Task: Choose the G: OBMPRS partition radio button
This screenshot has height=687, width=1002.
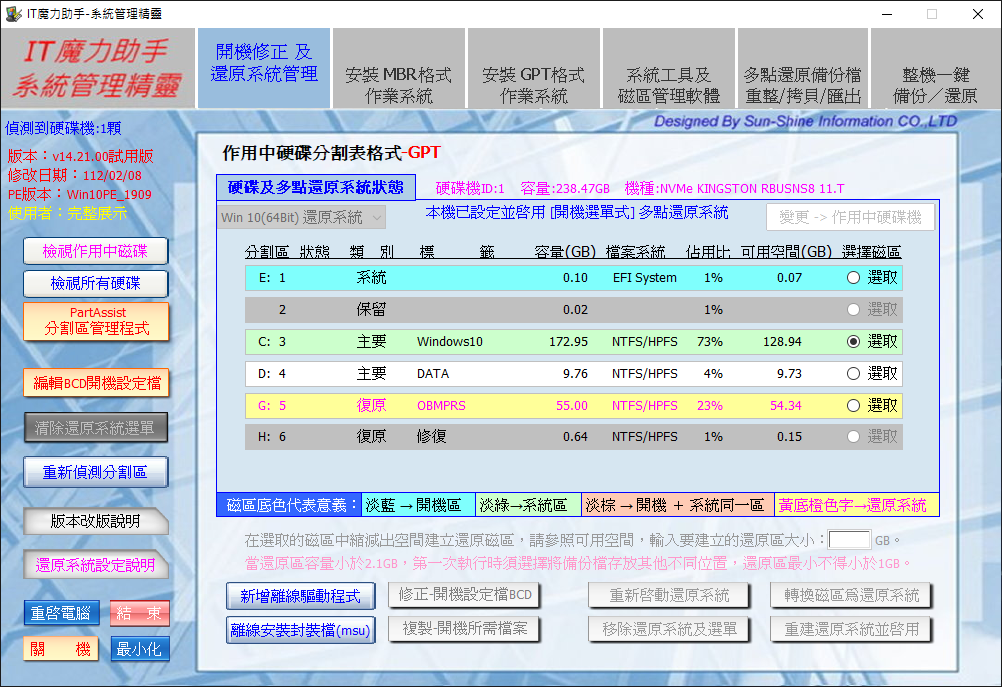Action: pyautogui.click(x=853, y=406)
